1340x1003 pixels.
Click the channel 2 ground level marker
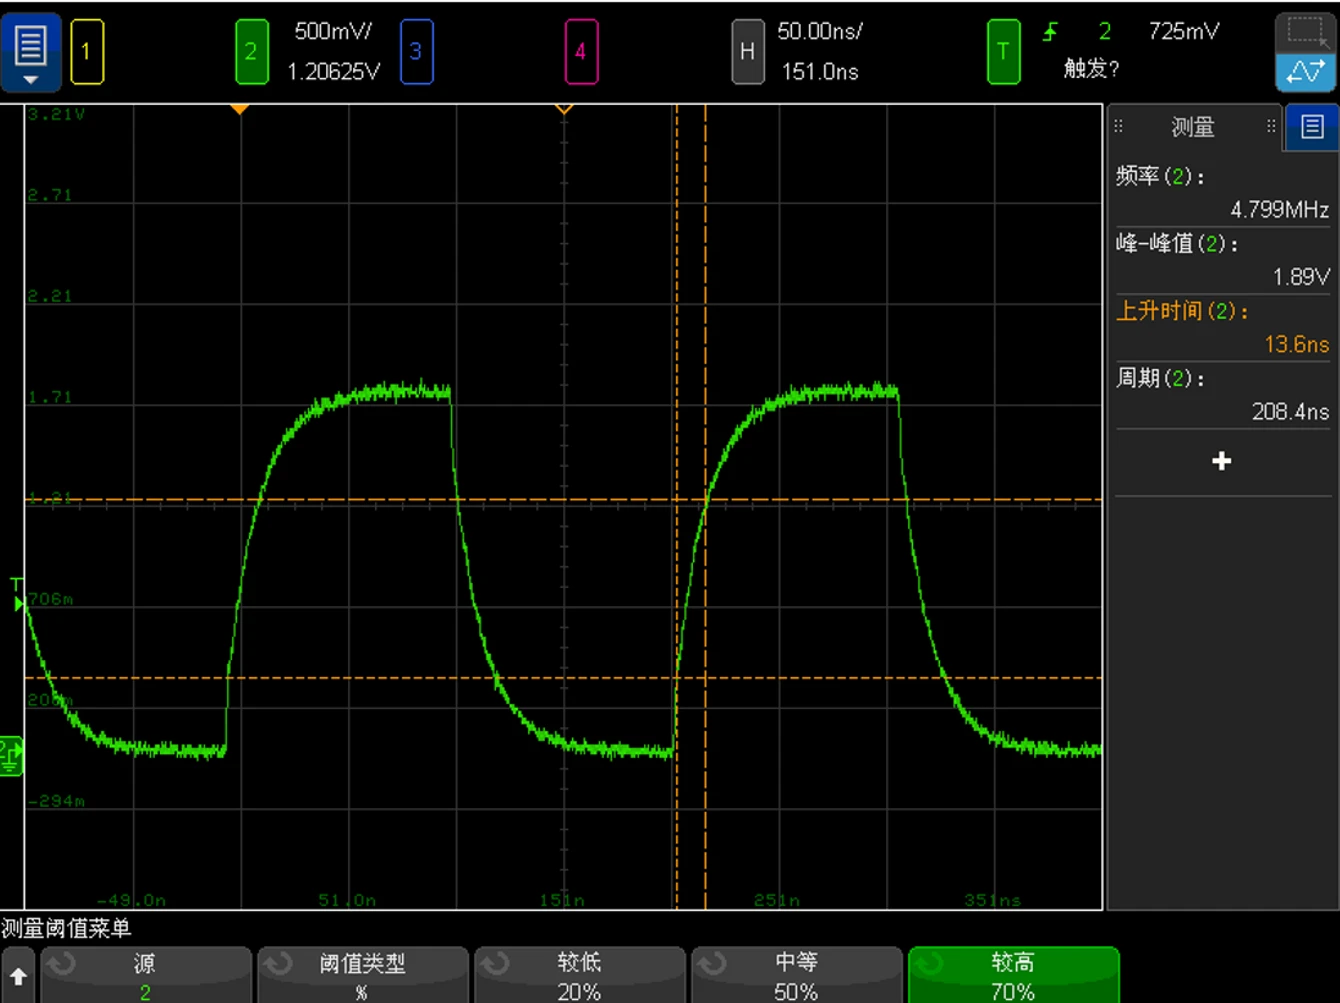[11, 756]
